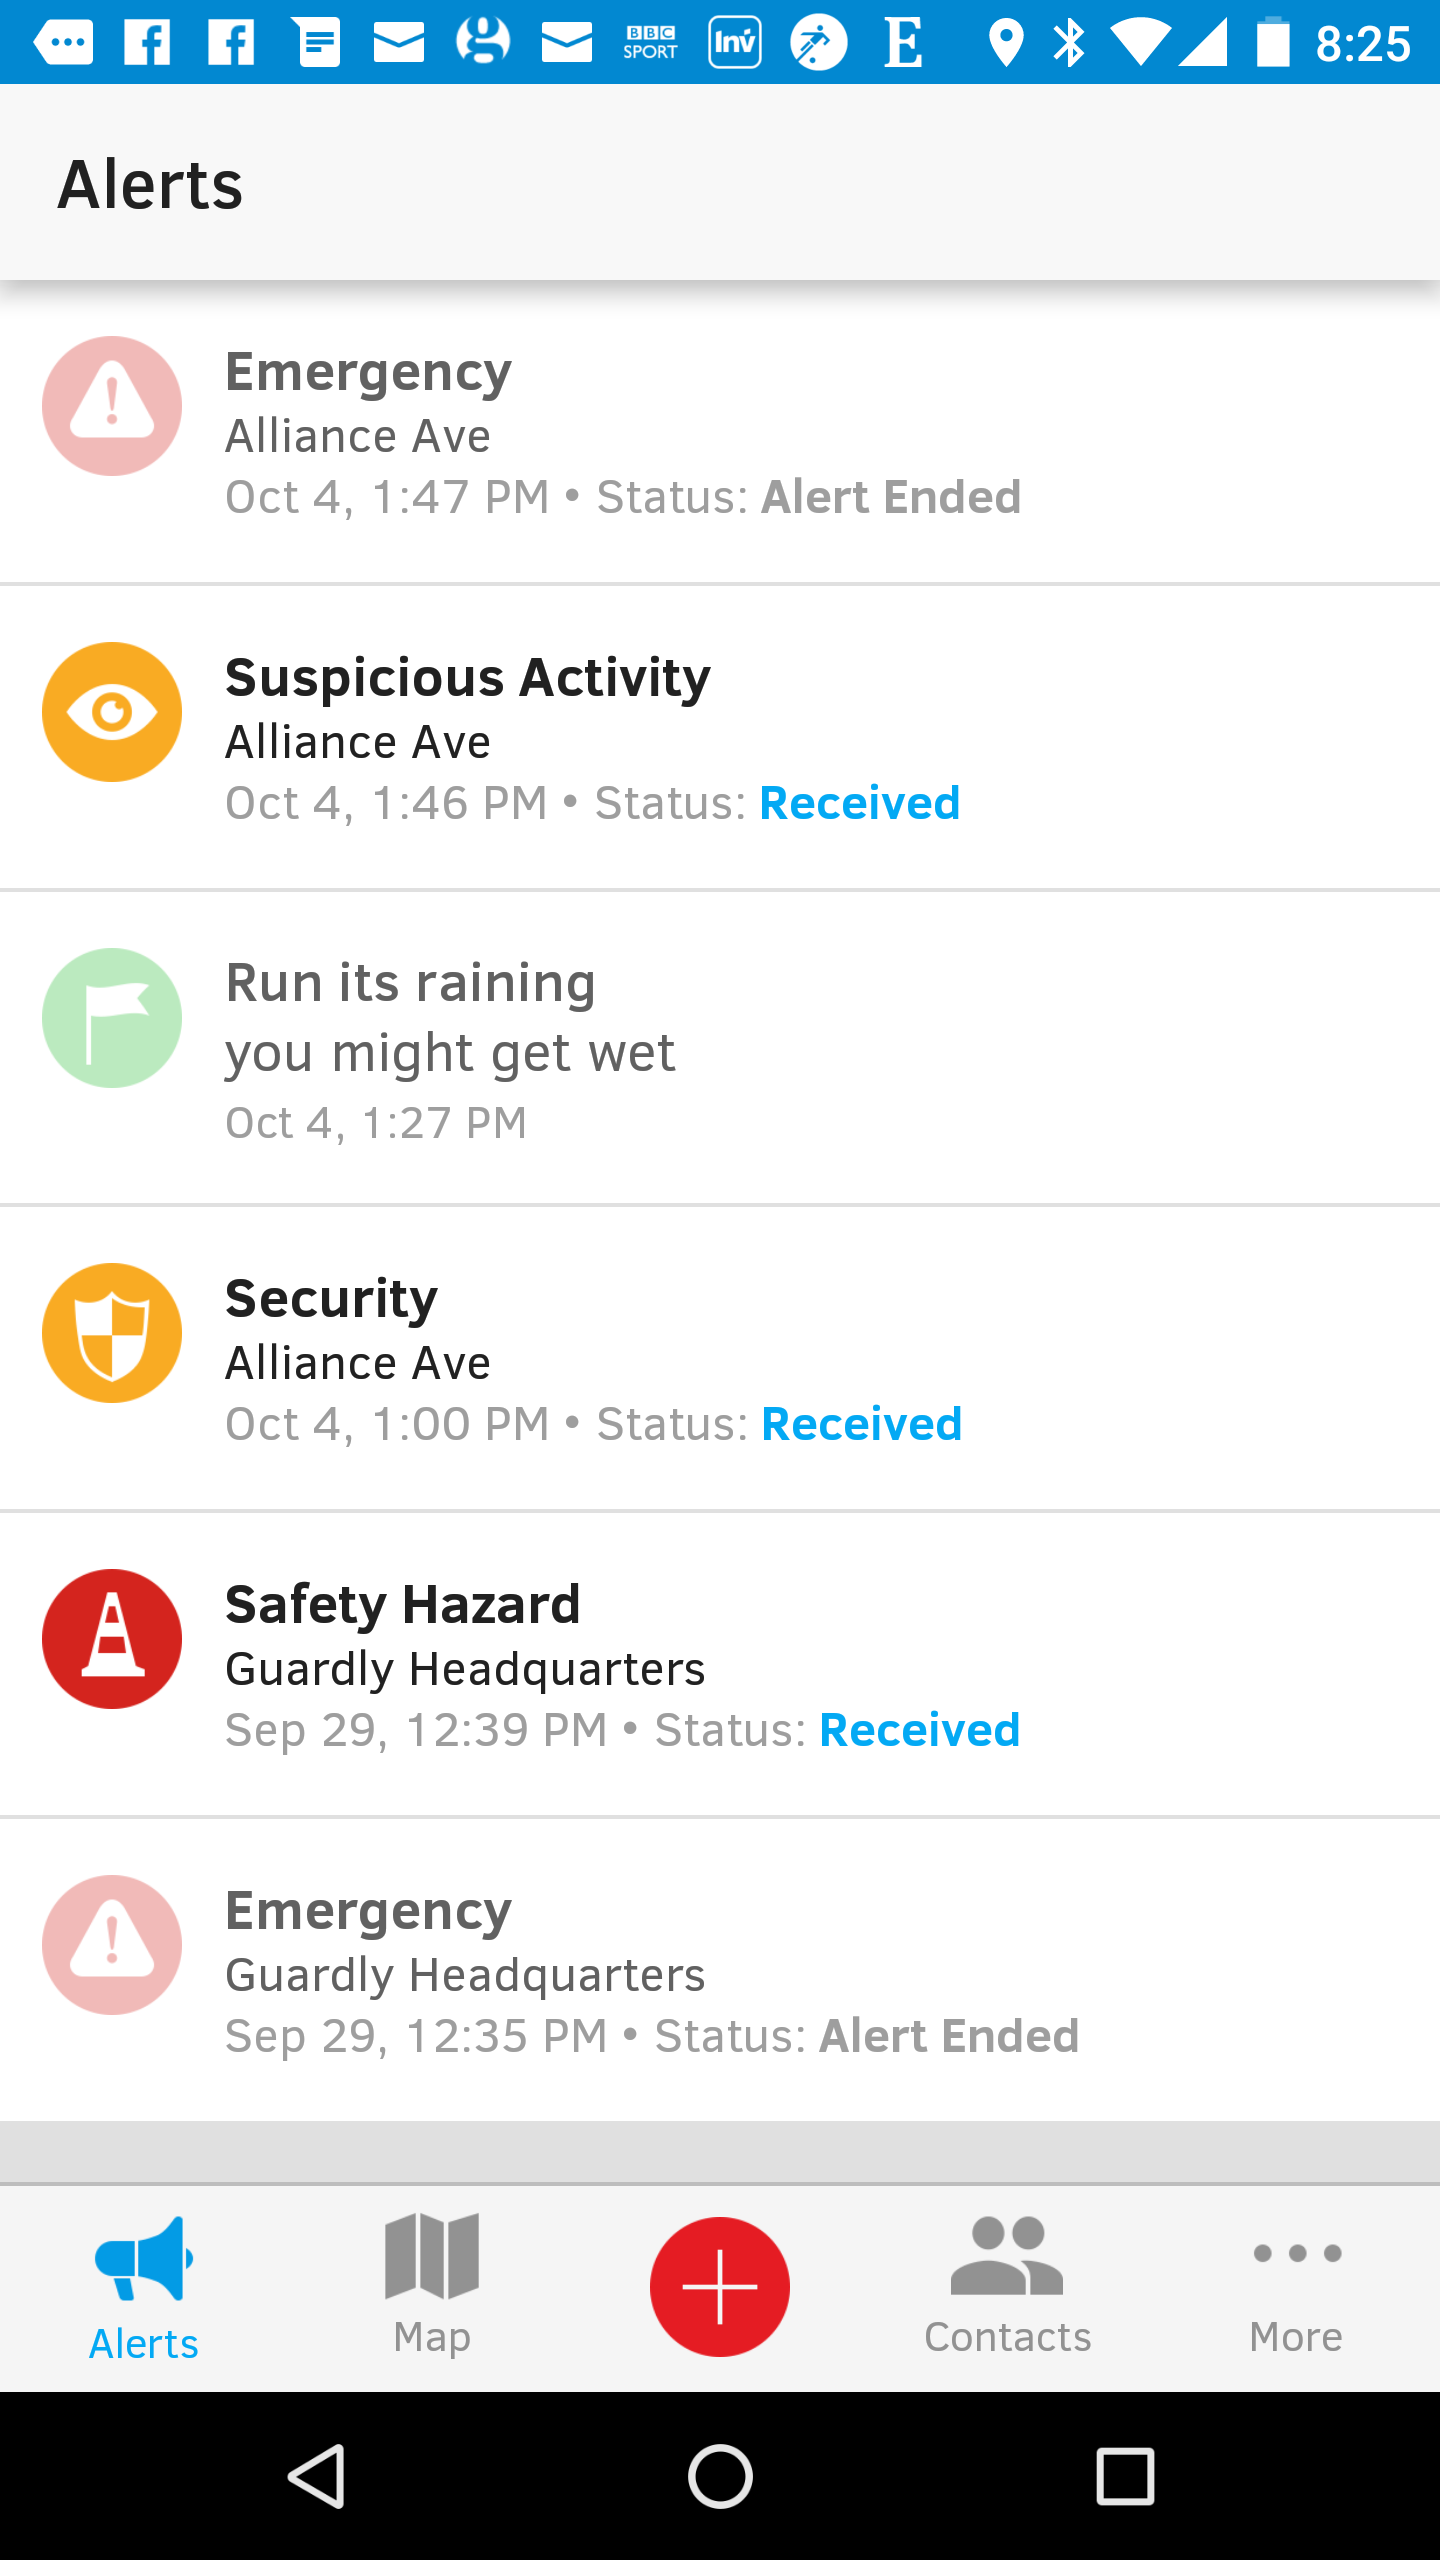This screenshot has height=2560, width=1440.
Task: Tap the Suspicious Activity eye icon
Action: click(x=112, y=712)
